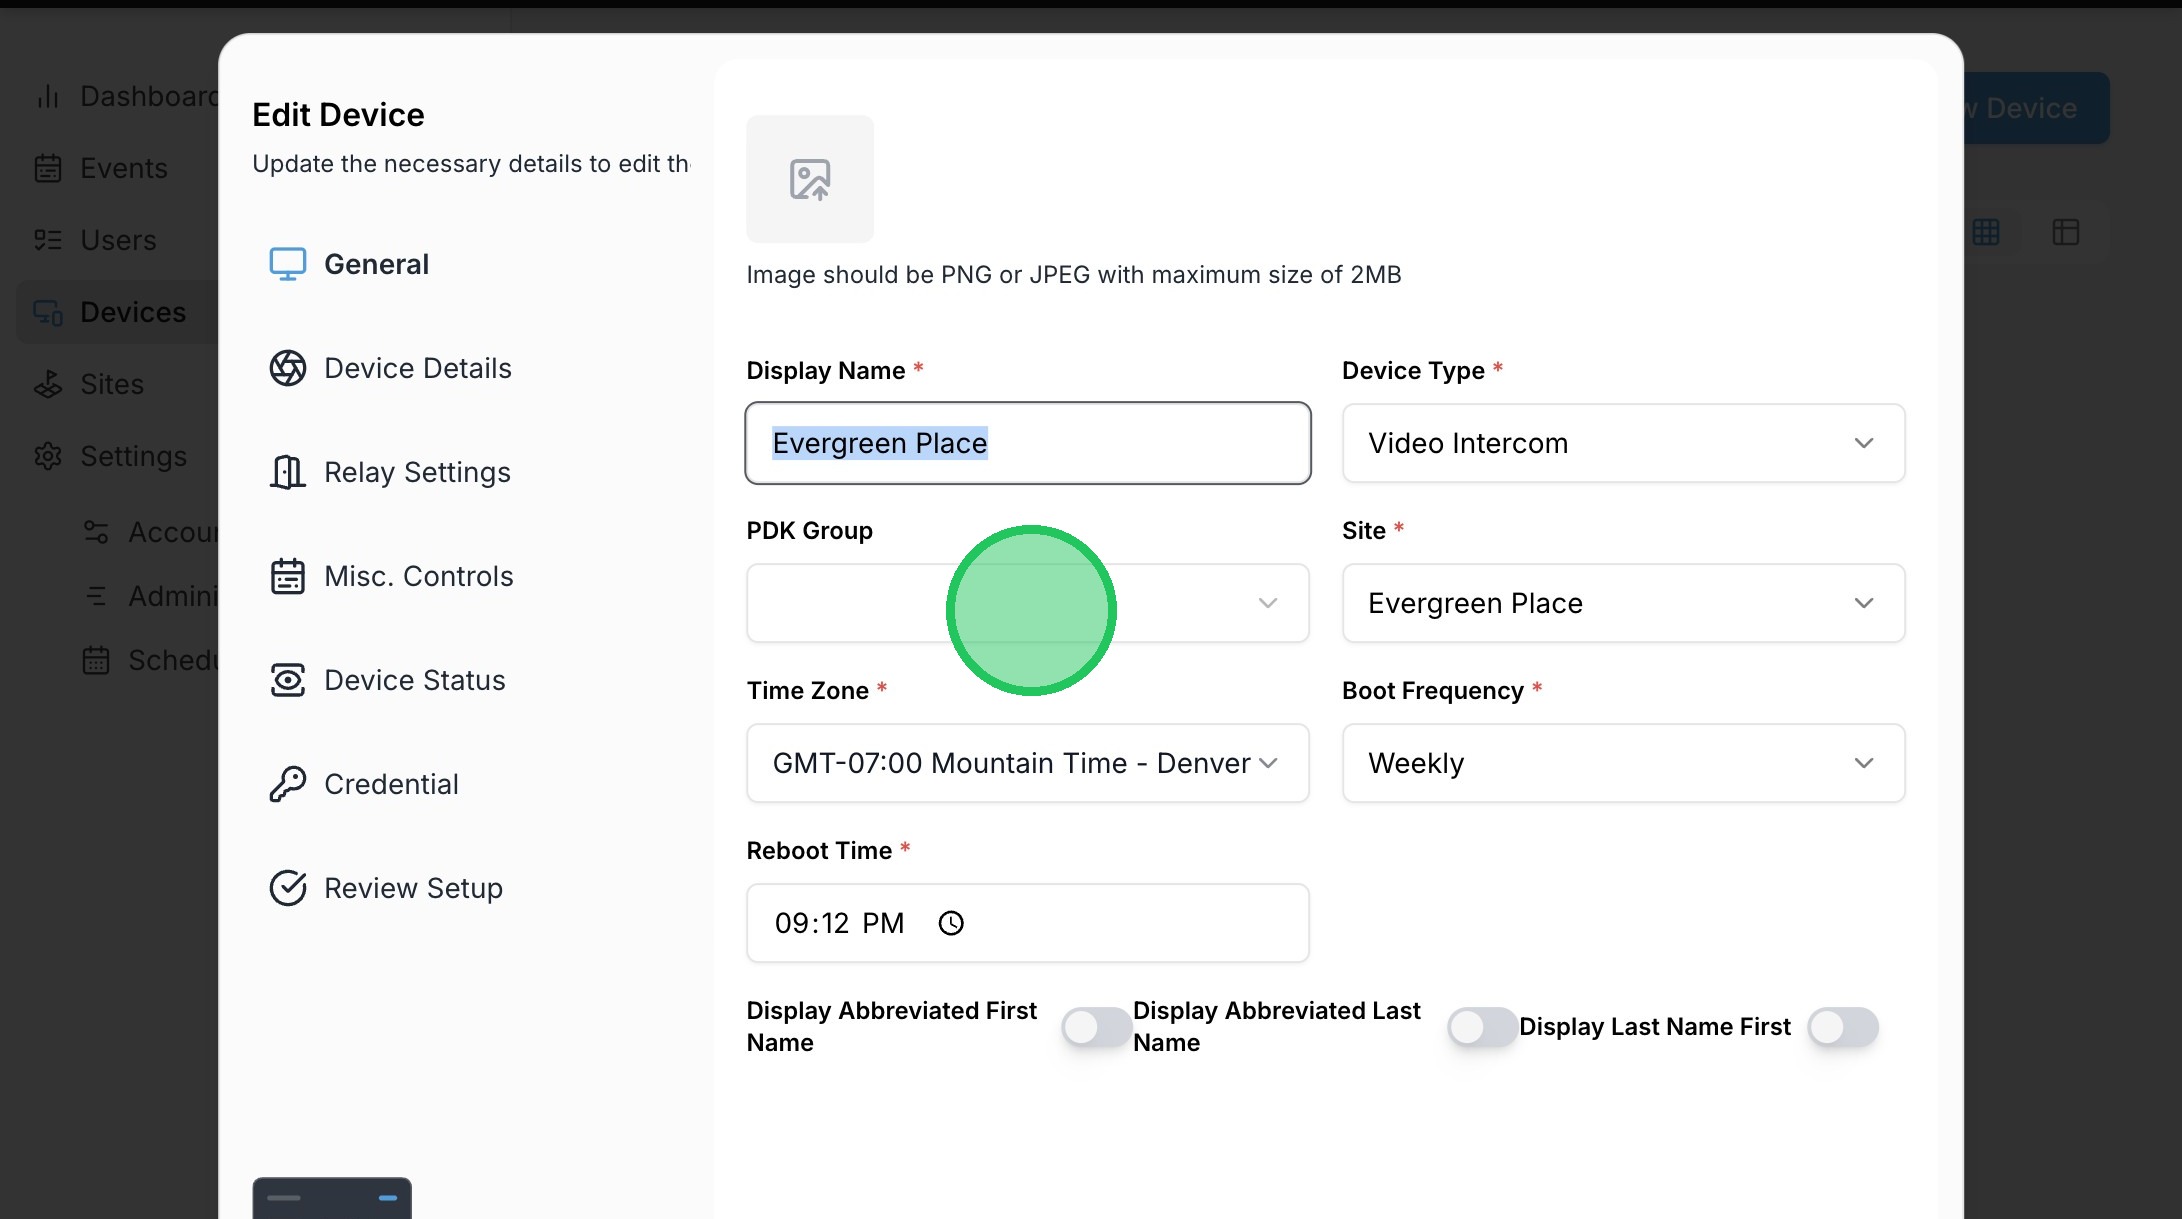
Task: Click the Review Setup checkmark icon
Action: [287, 888]
